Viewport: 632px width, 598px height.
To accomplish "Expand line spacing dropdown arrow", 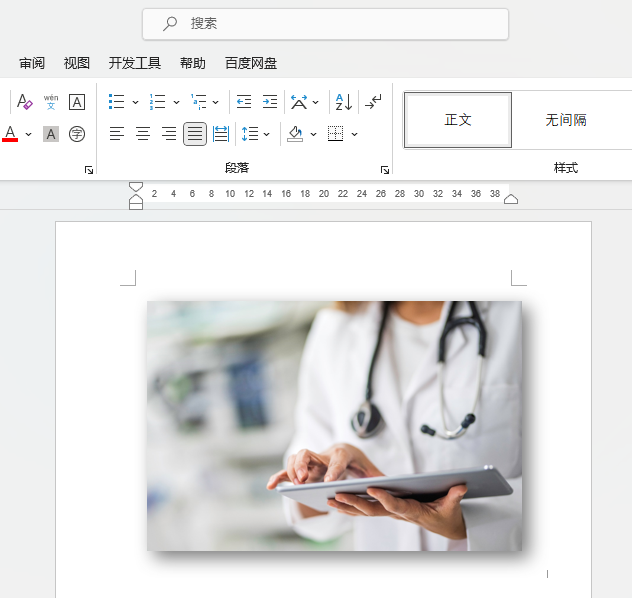I will [x=266, y=134].
